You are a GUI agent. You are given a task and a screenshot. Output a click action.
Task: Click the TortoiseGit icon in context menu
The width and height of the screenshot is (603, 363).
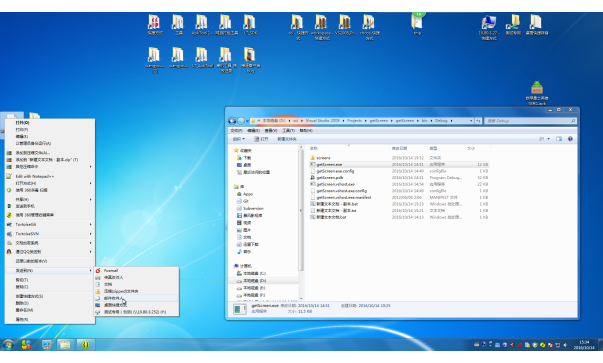9,224
